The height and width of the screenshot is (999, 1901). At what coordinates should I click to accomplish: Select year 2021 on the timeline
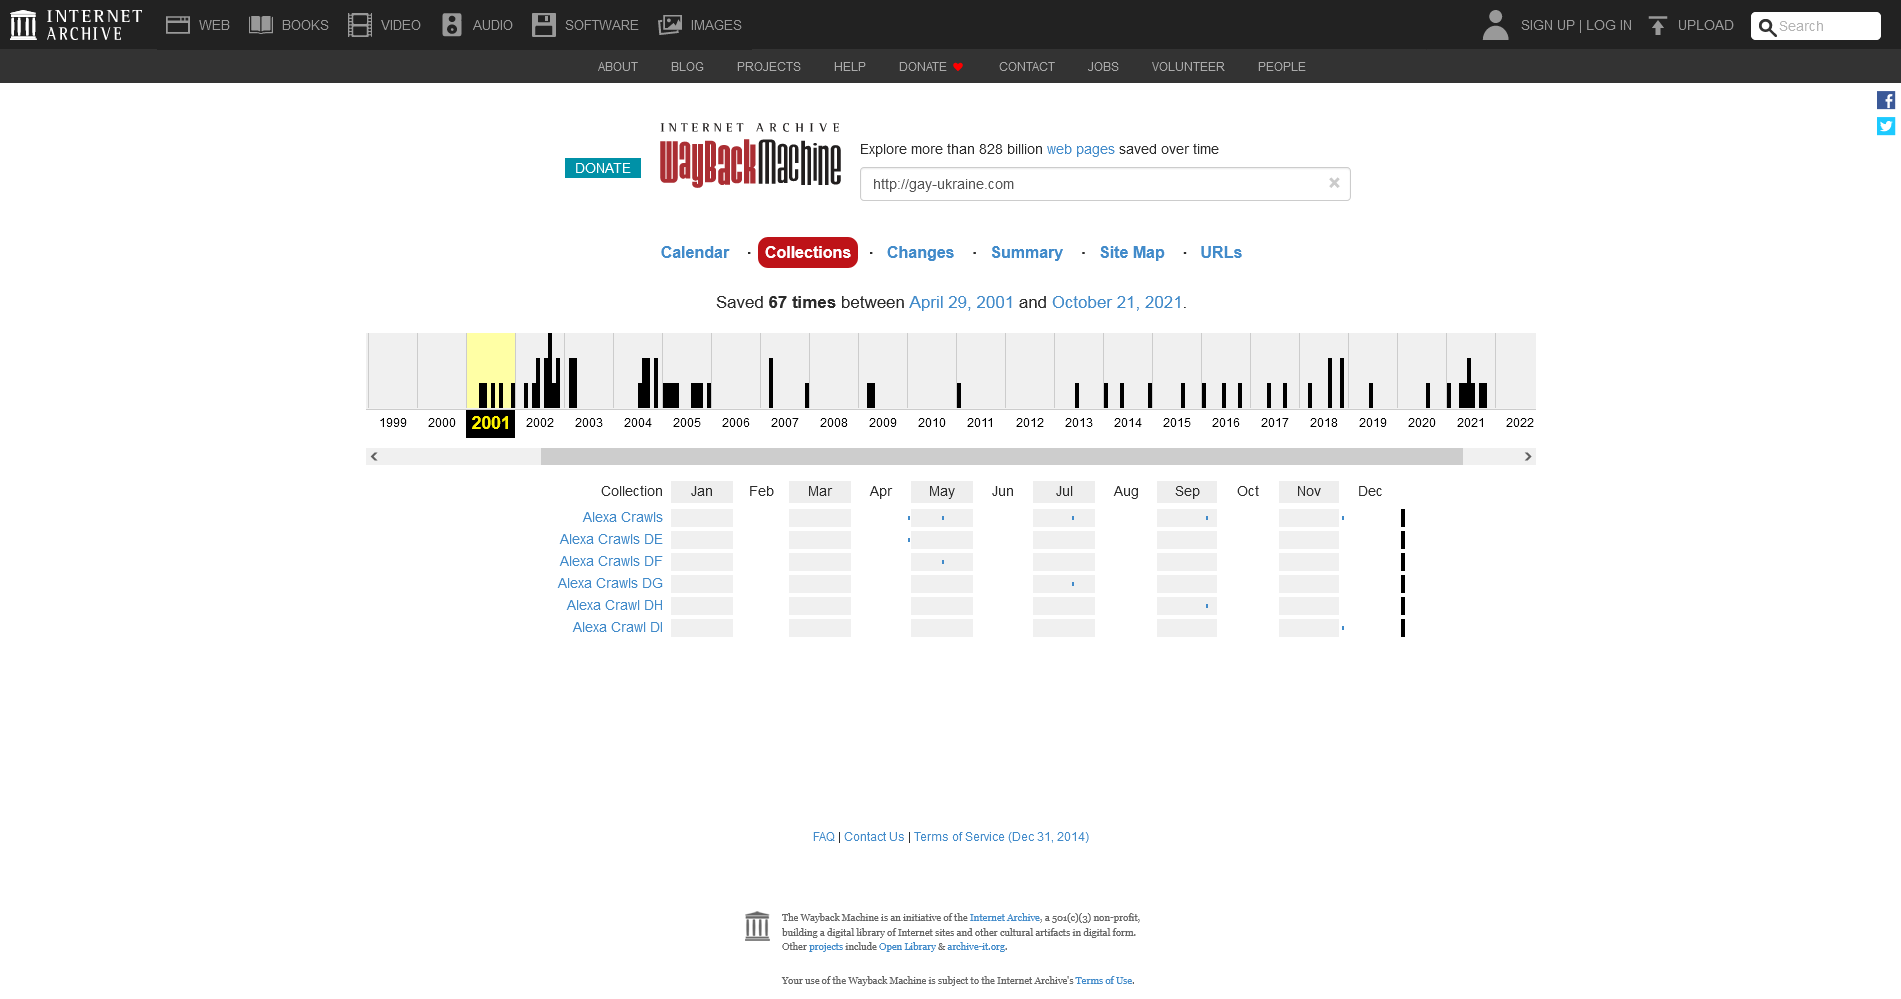click(1471, 423)
